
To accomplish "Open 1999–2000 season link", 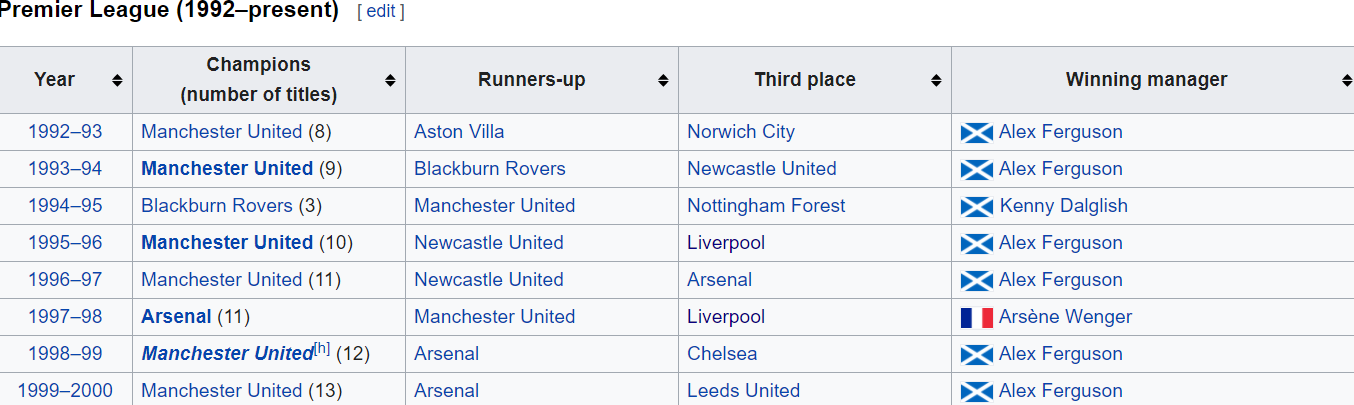I will pyautogui.click(x=65, y=391).
